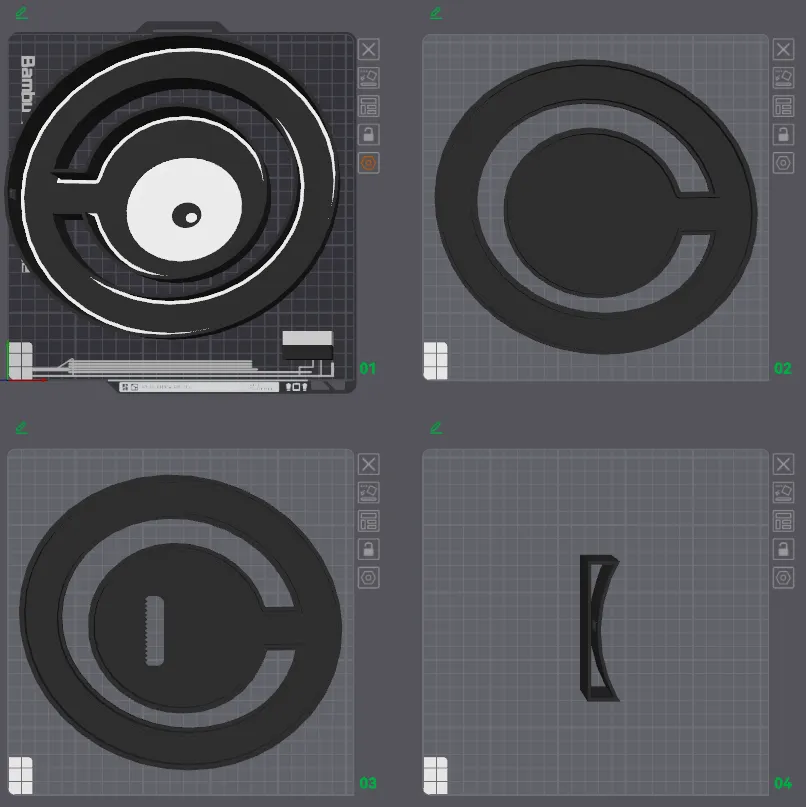Image resolution: width=806 pixels, height=807 pixels.
Task: Remove plate 01 with its X icon
Action: pos(369,49)
